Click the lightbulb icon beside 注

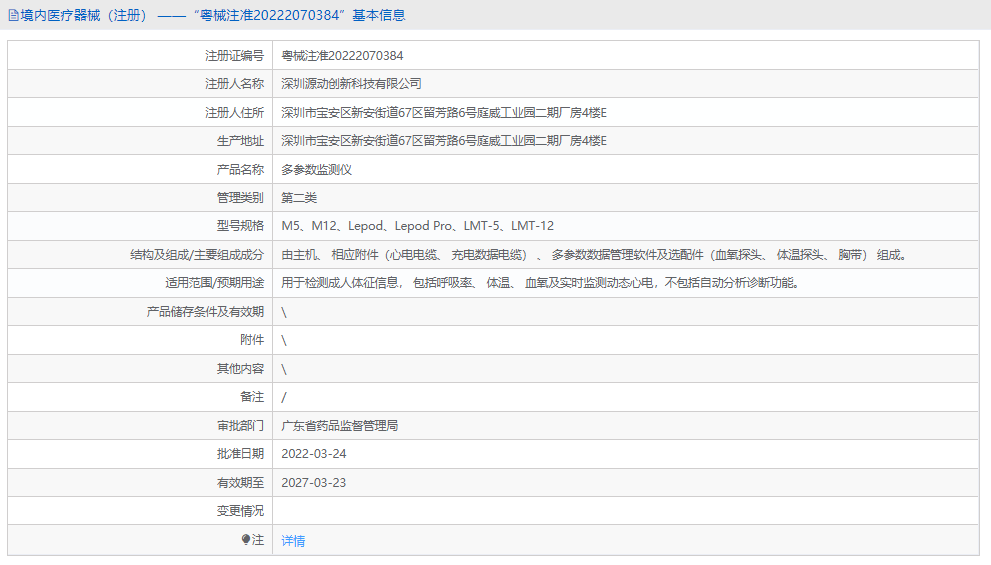(x=246, y=540)
